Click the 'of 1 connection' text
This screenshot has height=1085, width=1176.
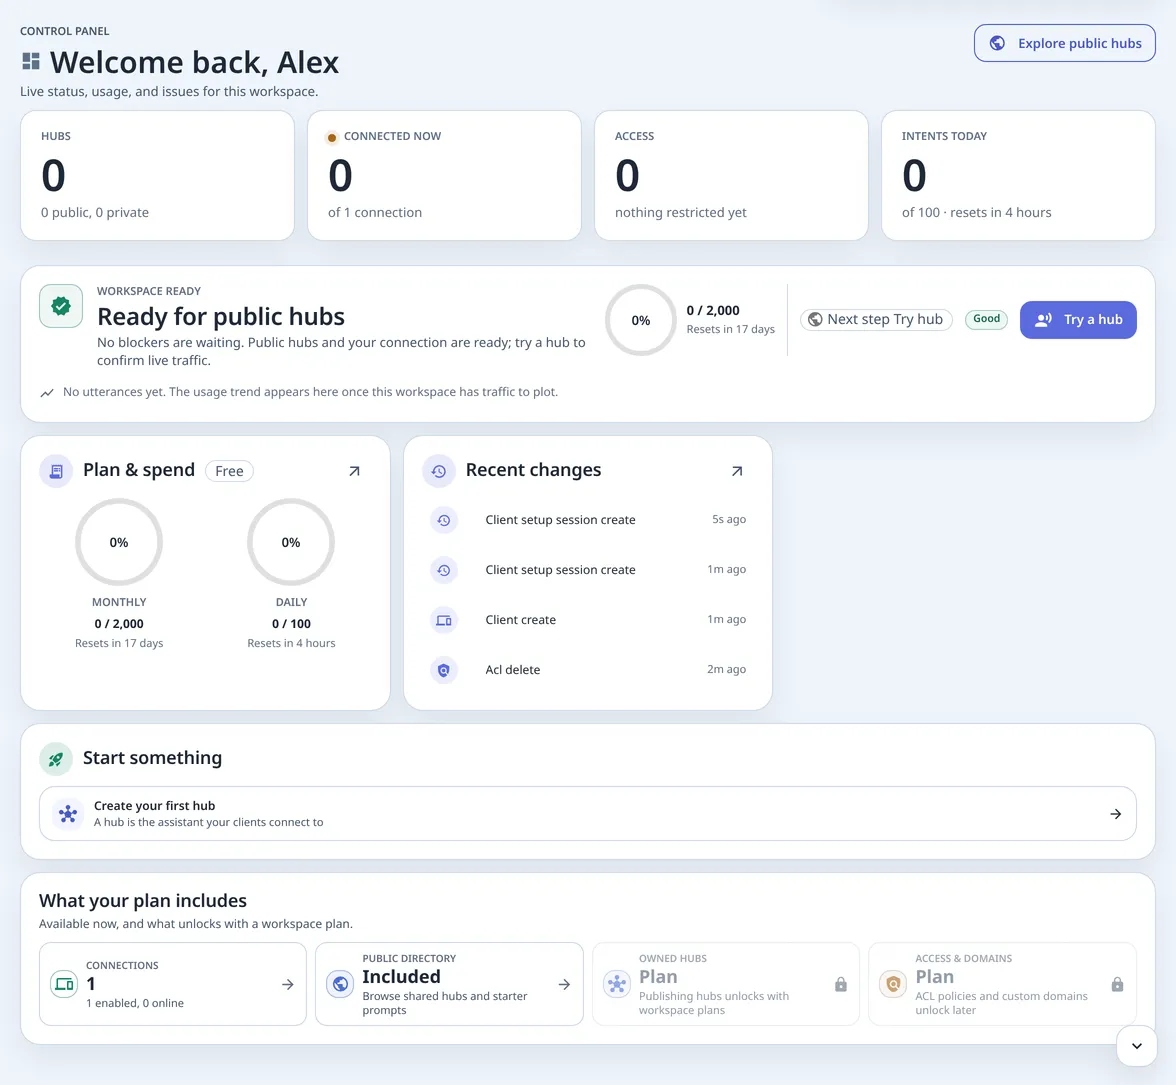tap(375, 213)
